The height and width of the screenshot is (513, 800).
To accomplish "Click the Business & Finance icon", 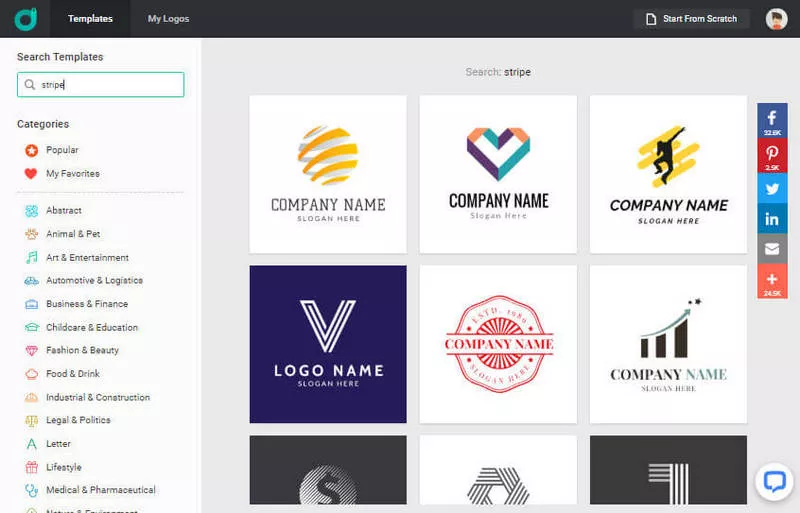I will (32, 304).
